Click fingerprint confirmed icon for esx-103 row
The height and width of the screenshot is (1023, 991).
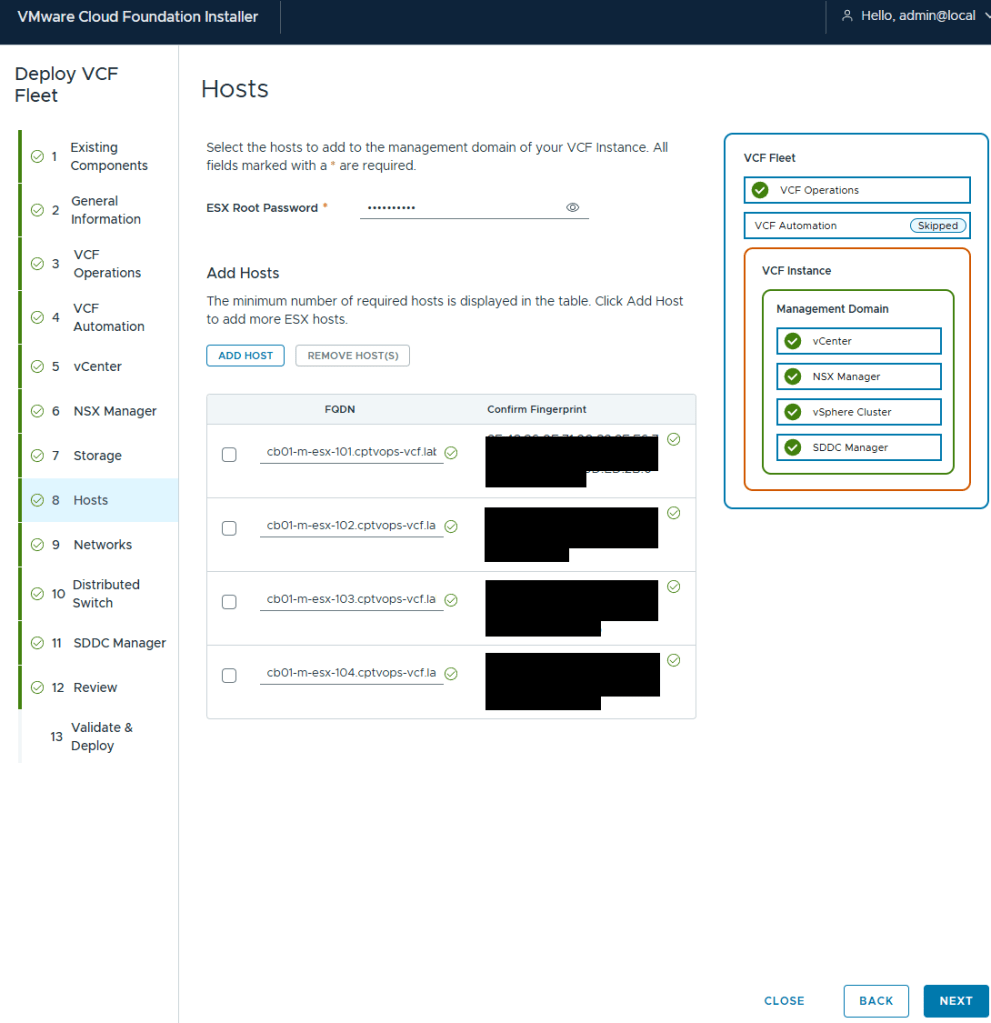674,587
